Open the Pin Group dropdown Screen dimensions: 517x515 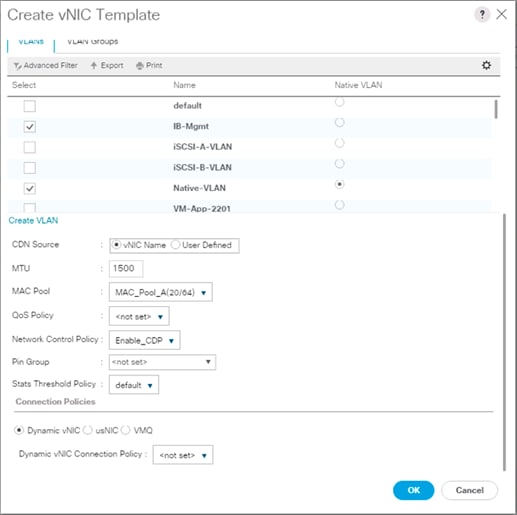click(162, 362)
